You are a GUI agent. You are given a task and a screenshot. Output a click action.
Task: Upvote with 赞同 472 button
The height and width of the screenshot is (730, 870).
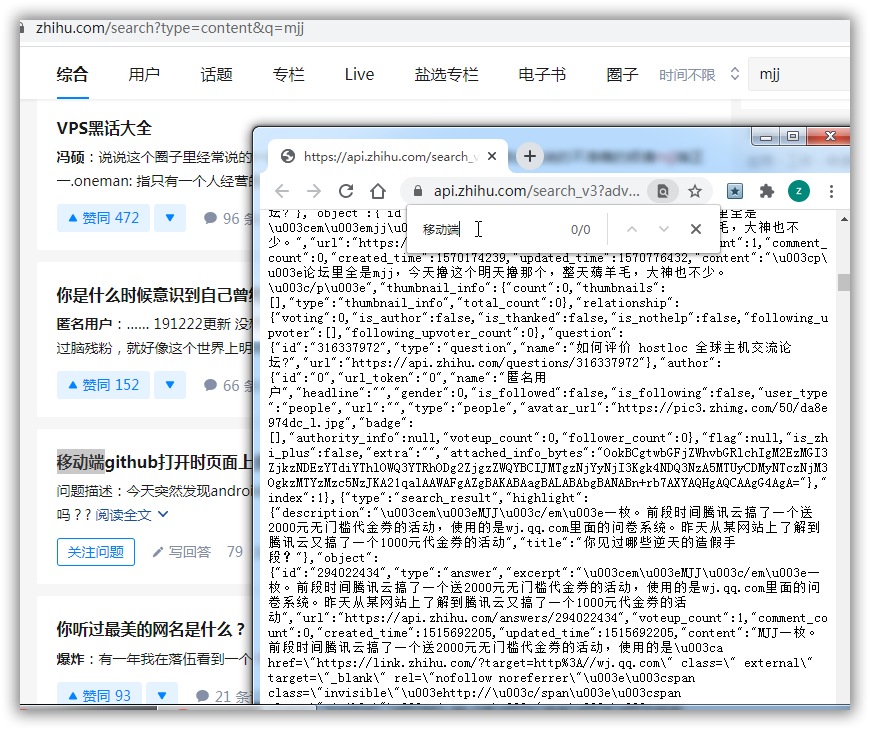pos(103,218)
